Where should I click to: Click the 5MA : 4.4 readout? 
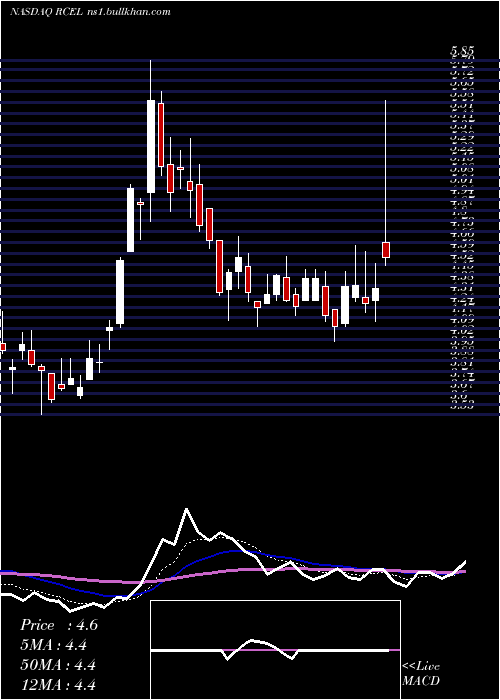[x=54, y=645]
